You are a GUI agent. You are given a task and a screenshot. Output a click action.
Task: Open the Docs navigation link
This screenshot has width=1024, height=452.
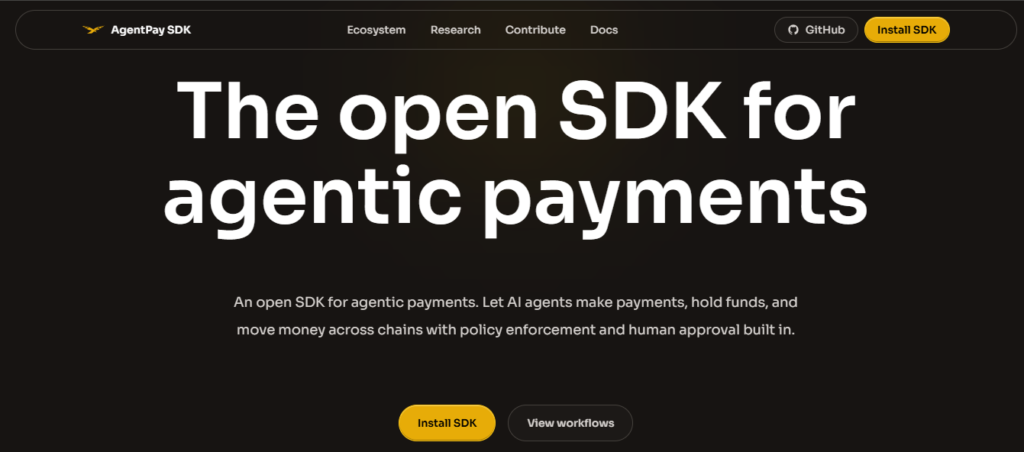pyautogui.click(x=603, y=30)
